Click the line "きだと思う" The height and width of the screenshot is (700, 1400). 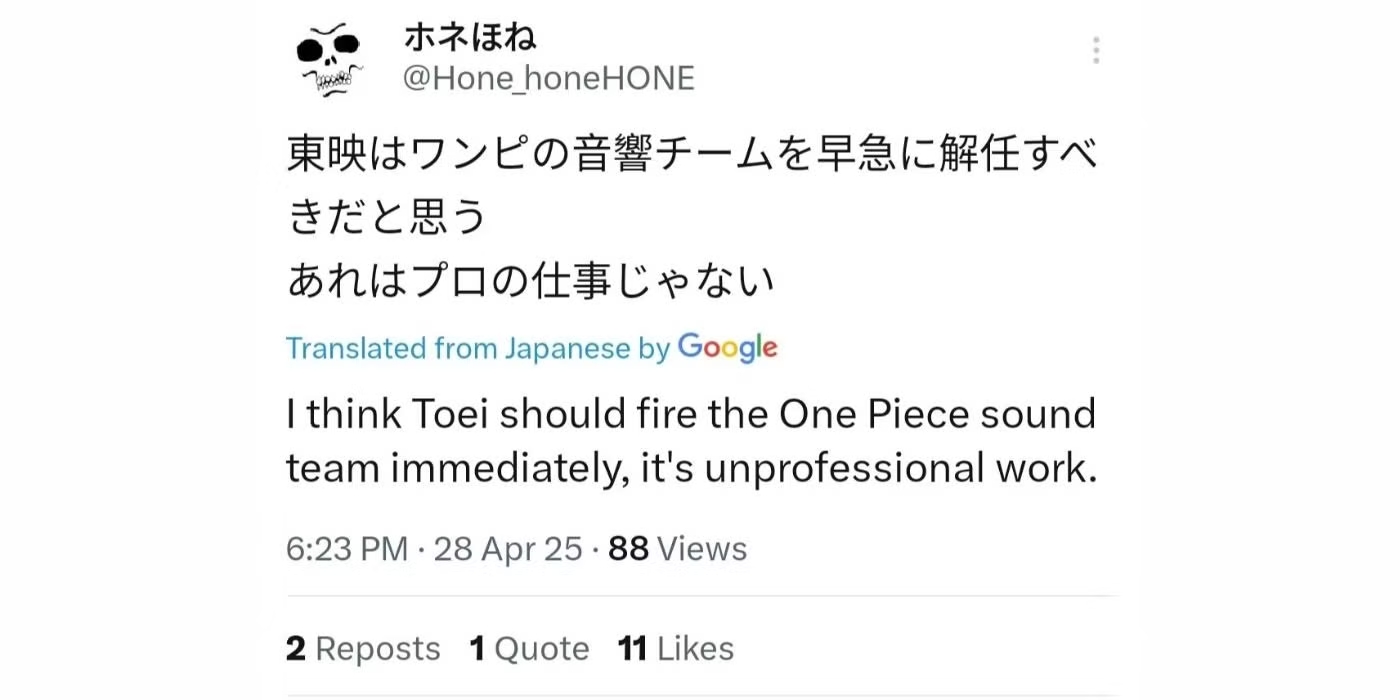coord(387,218)
